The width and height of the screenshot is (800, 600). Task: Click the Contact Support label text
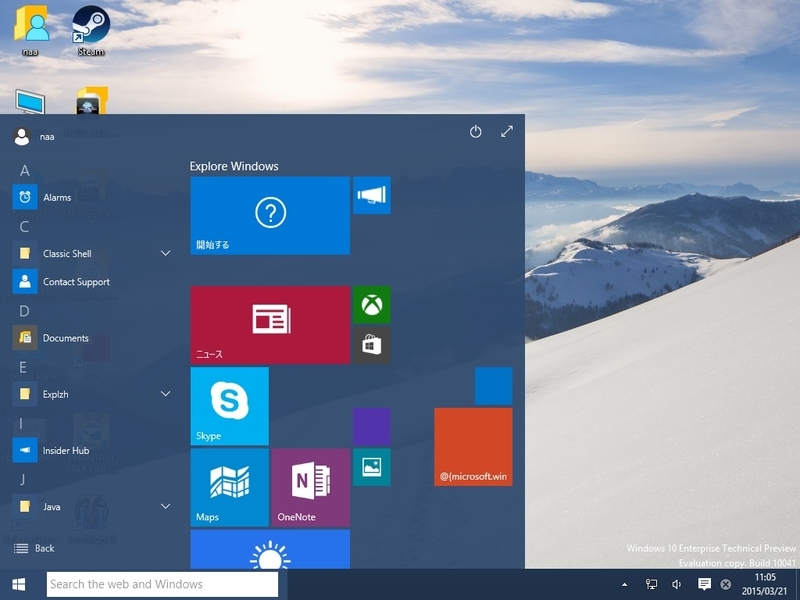(x=77, y=282)
